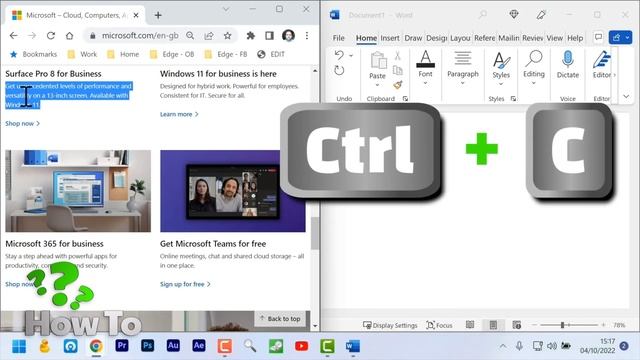This screenshot has width=640, height=360.
Task: Open Undo history dropdown arrow
Action: coord(351,55)
